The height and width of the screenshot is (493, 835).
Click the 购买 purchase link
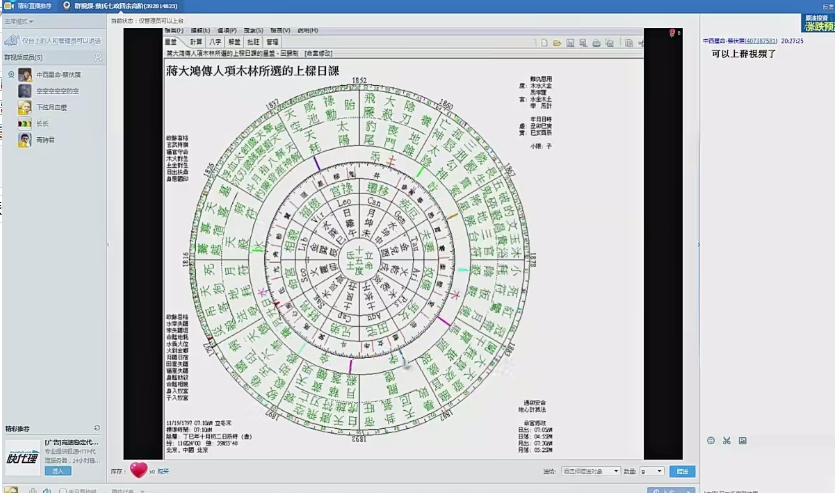(163, 472)
